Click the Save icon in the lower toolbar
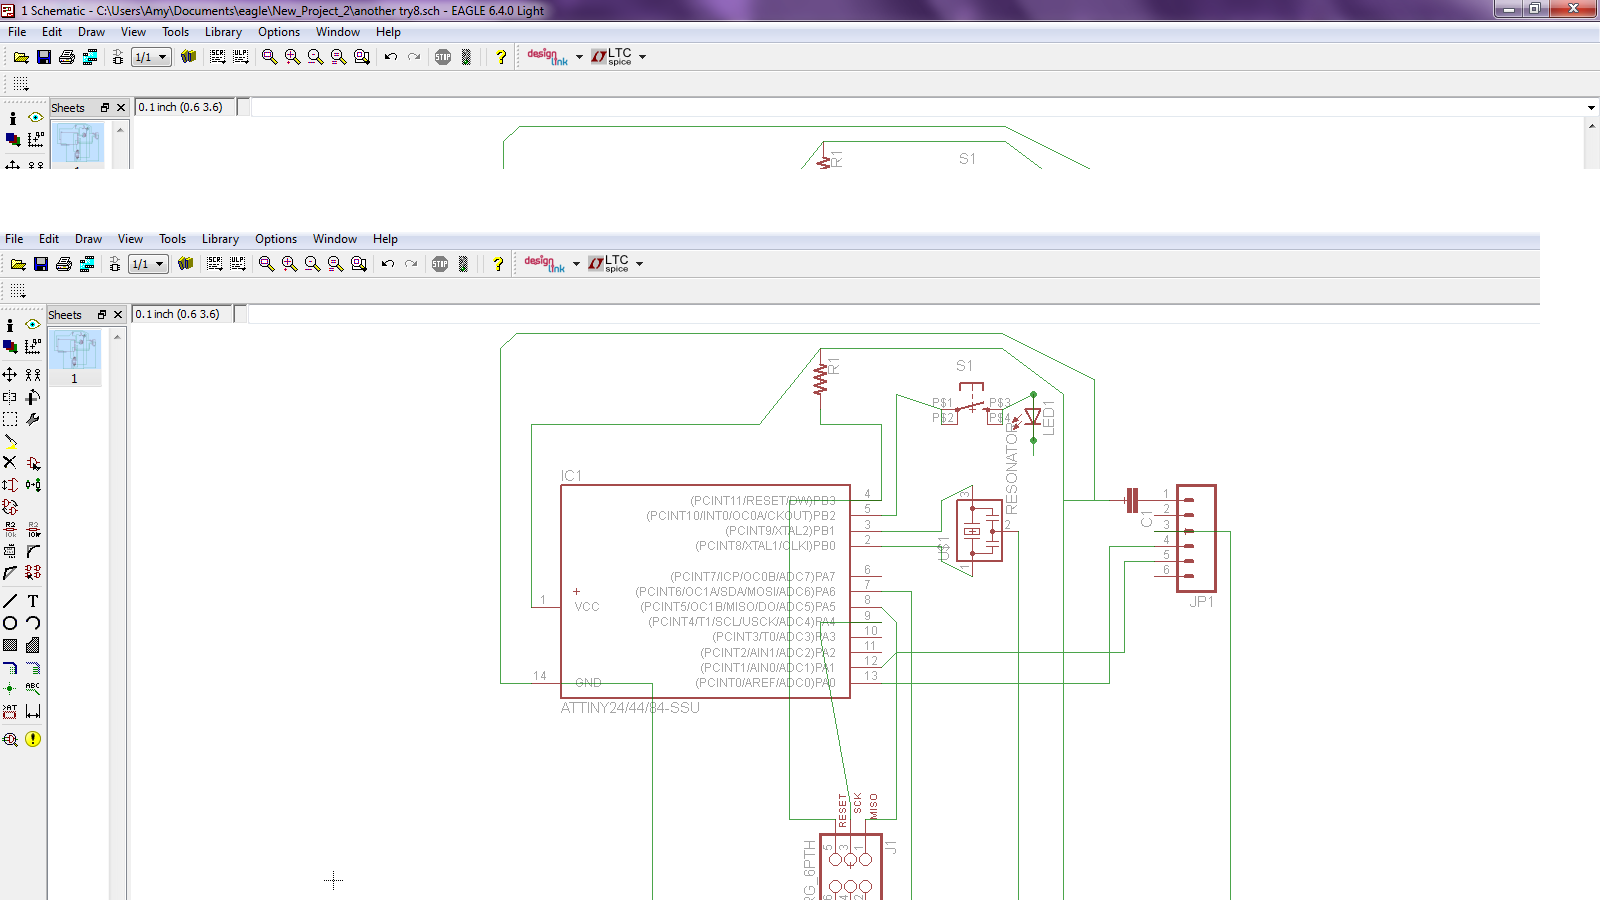The width and height of the screenshot is (1600, 900). click(41, 264)
